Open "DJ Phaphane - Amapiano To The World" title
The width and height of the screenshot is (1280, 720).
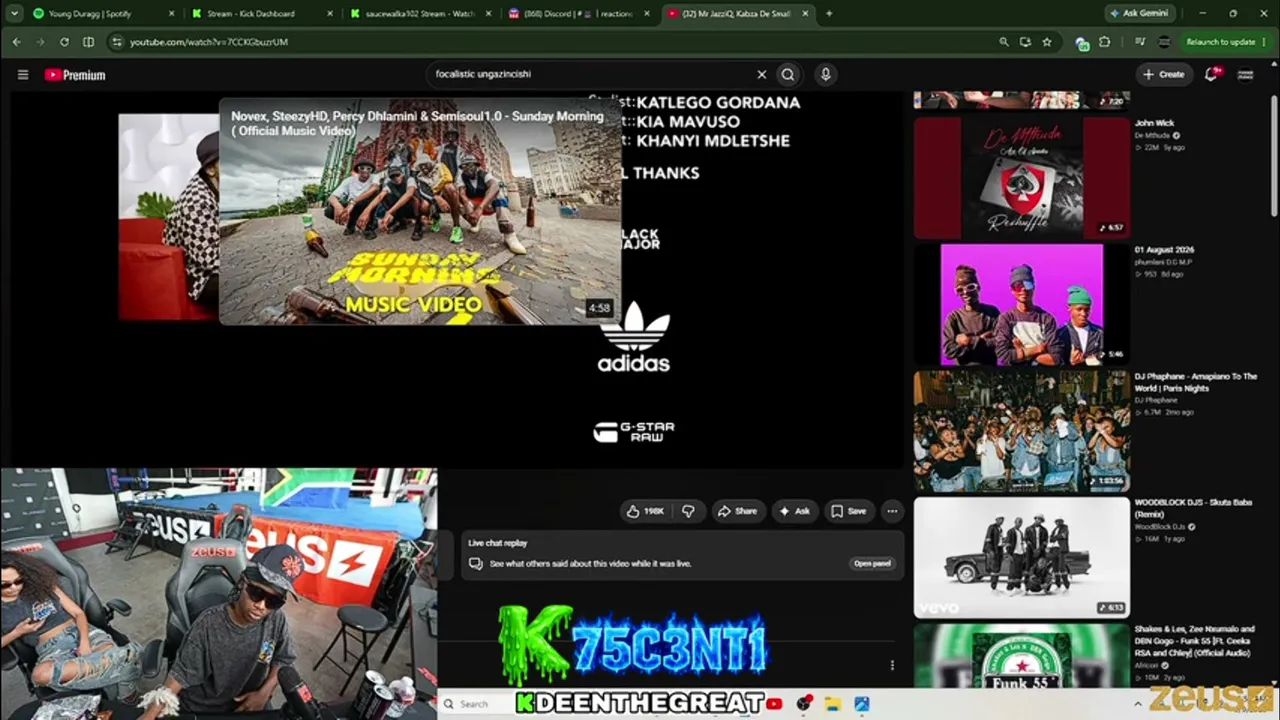[x=1196, y=382]
